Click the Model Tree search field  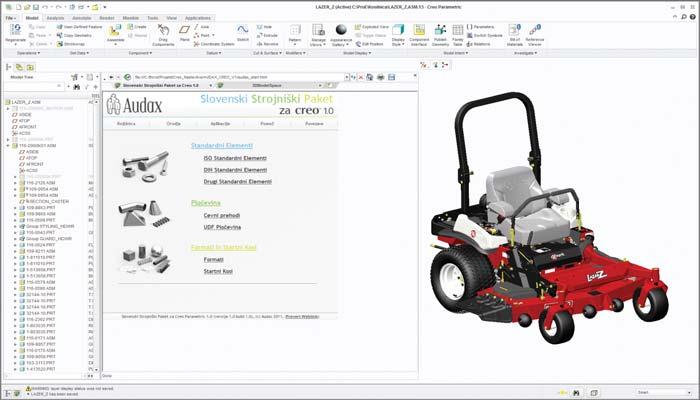pyautogui.click(x=32, y=87)
